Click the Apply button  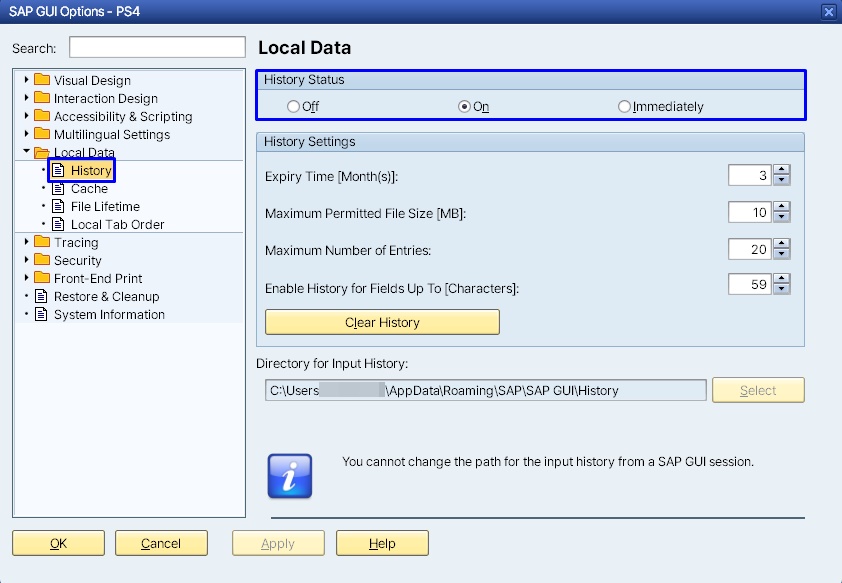278,543
